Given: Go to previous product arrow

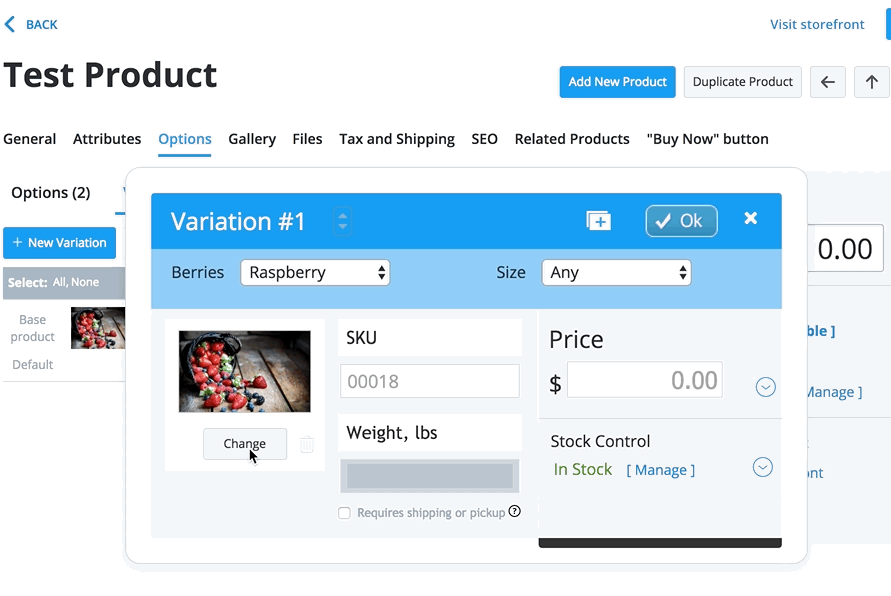Looking at the screenshot, I should point(827,82).
